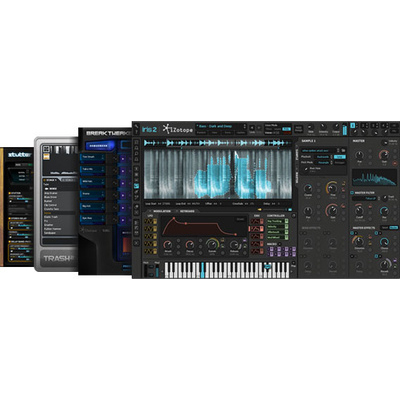Open the Master Filter type dropdown
The height and width of the screenshot is (400, 400).
click(366, 198)
